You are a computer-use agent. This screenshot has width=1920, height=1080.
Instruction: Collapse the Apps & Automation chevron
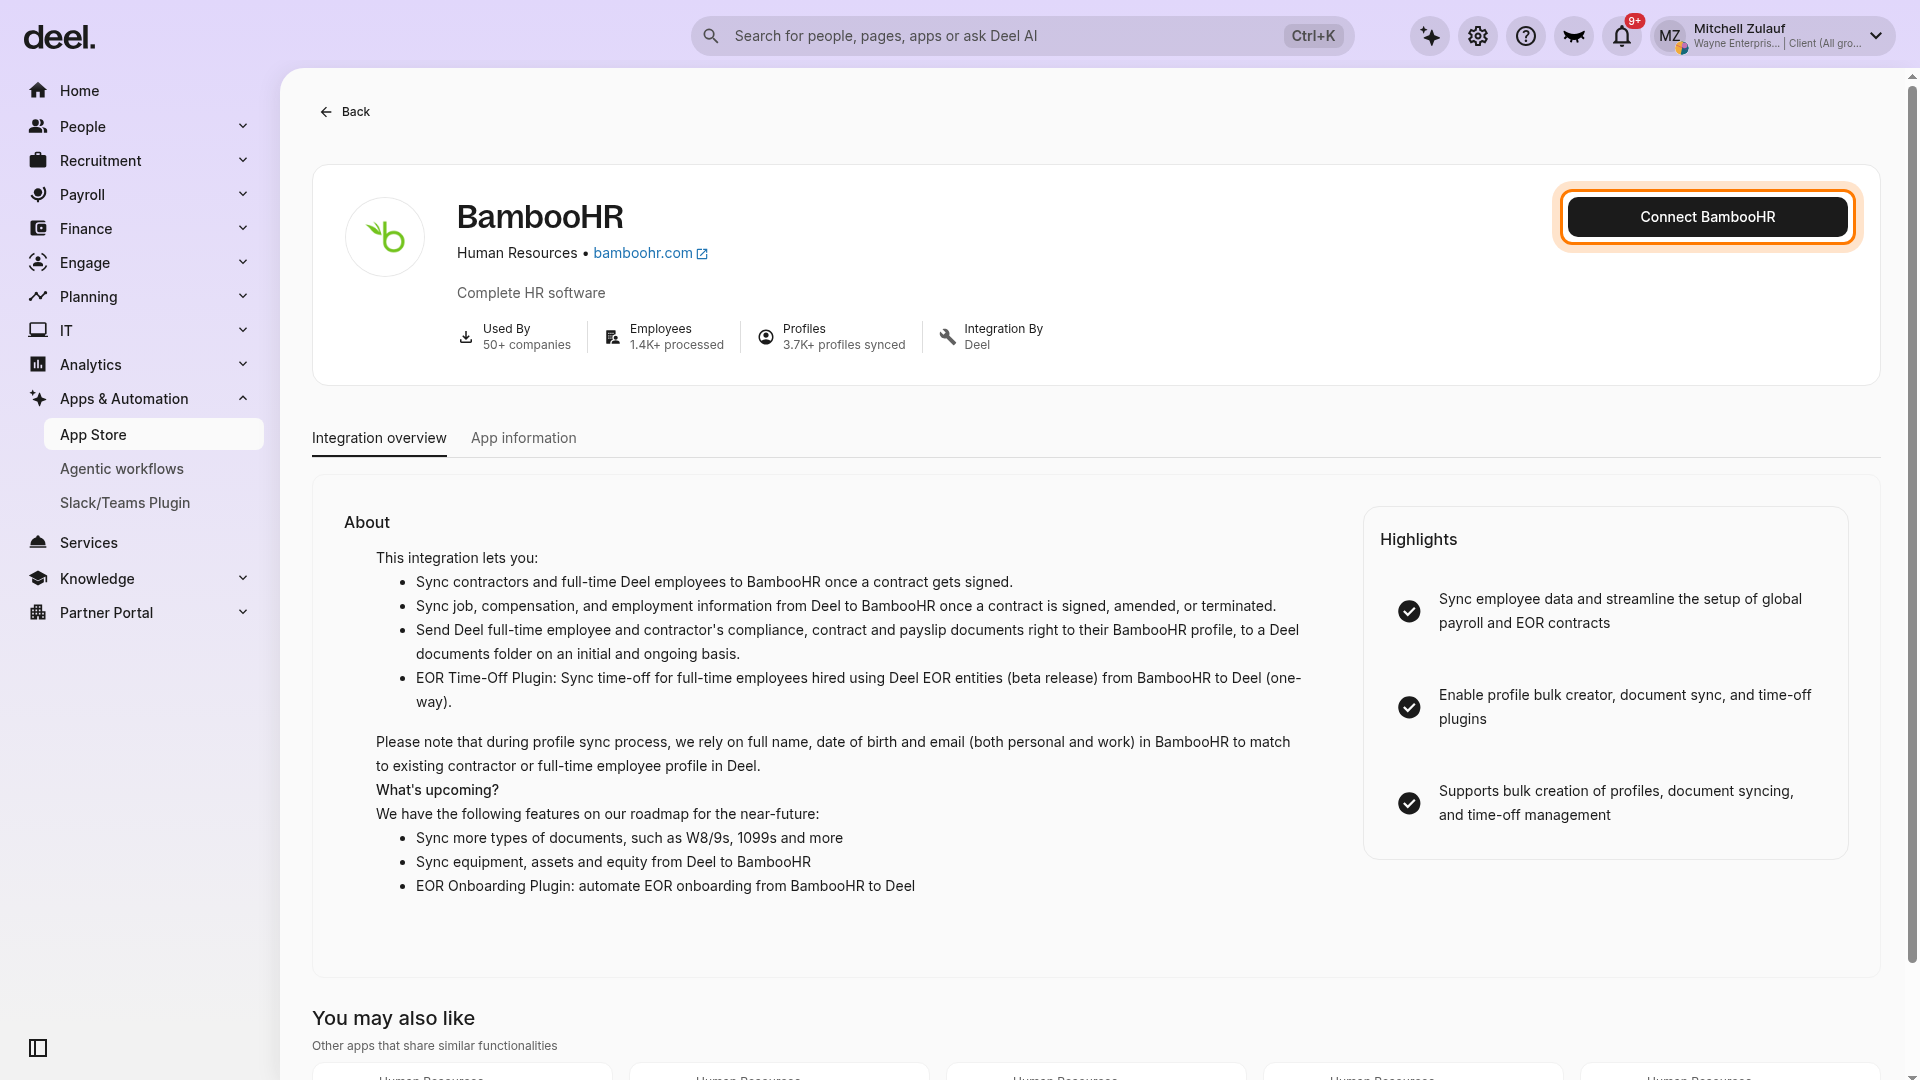point(243,398)
